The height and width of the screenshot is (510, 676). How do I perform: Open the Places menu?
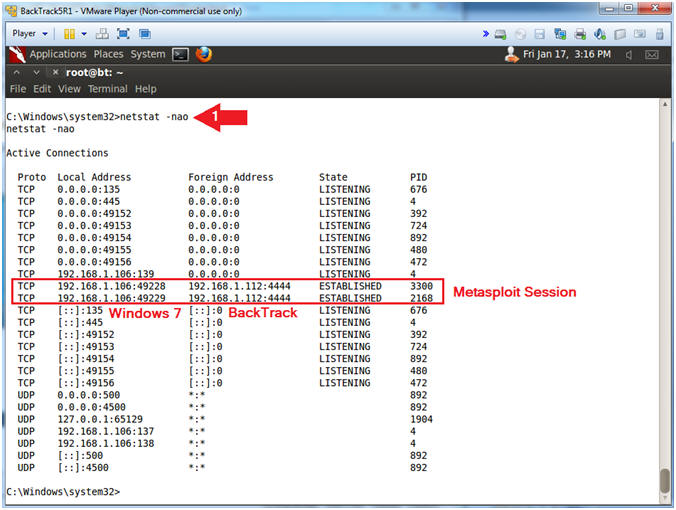tap(108, 54)
